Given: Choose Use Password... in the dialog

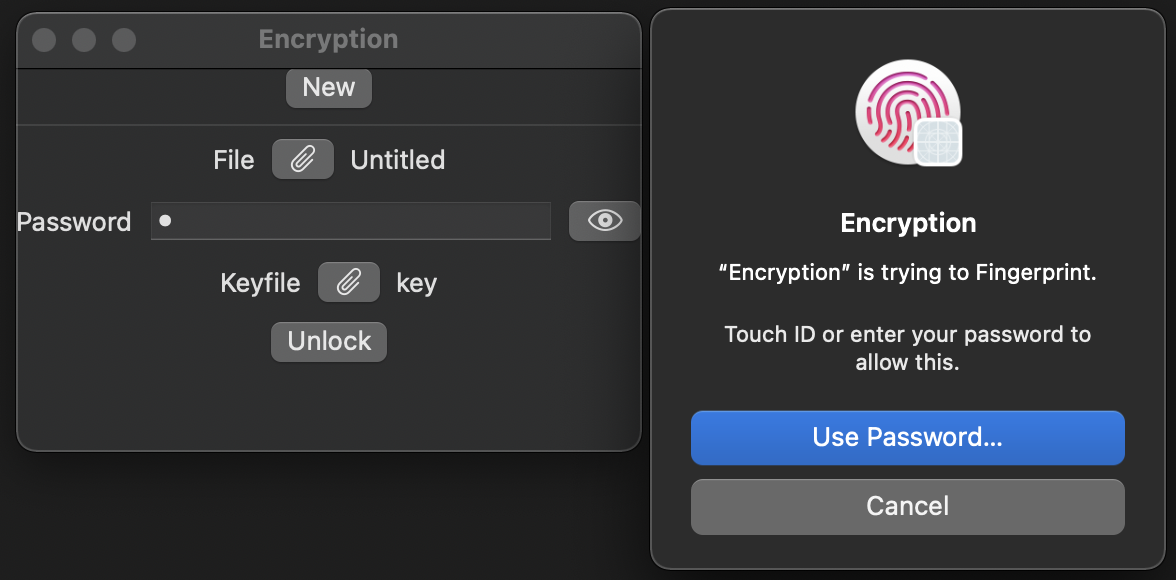Looking at the screenshot, I should tap(907, 438).
